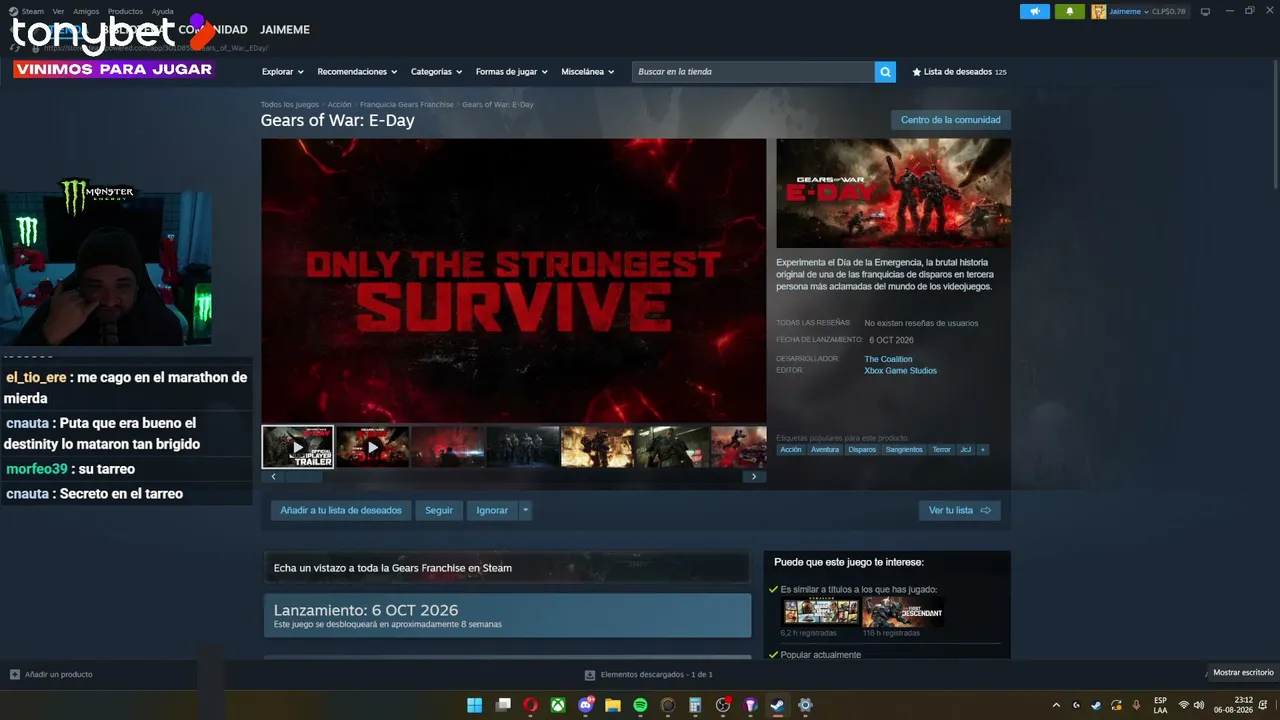
Task: Select the Official Multiplayer Trailer thumbnail
Action: click(298, 447)
